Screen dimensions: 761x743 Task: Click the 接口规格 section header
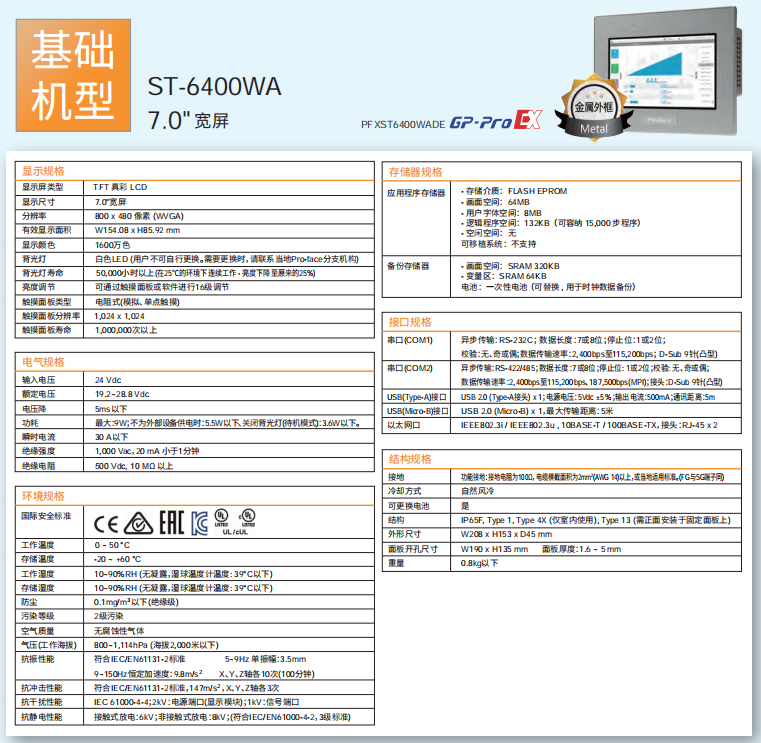click(410, 322)
